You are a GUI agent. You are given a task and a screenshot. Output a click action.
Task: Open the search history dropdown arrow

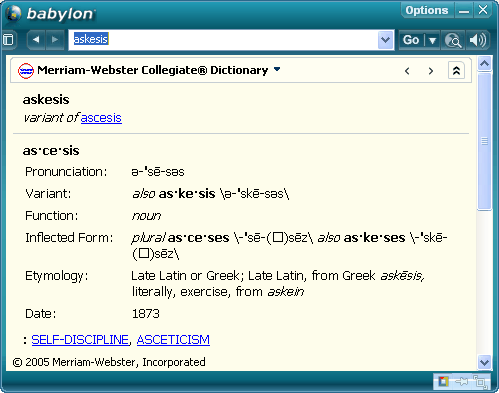(x=385, y=40)
